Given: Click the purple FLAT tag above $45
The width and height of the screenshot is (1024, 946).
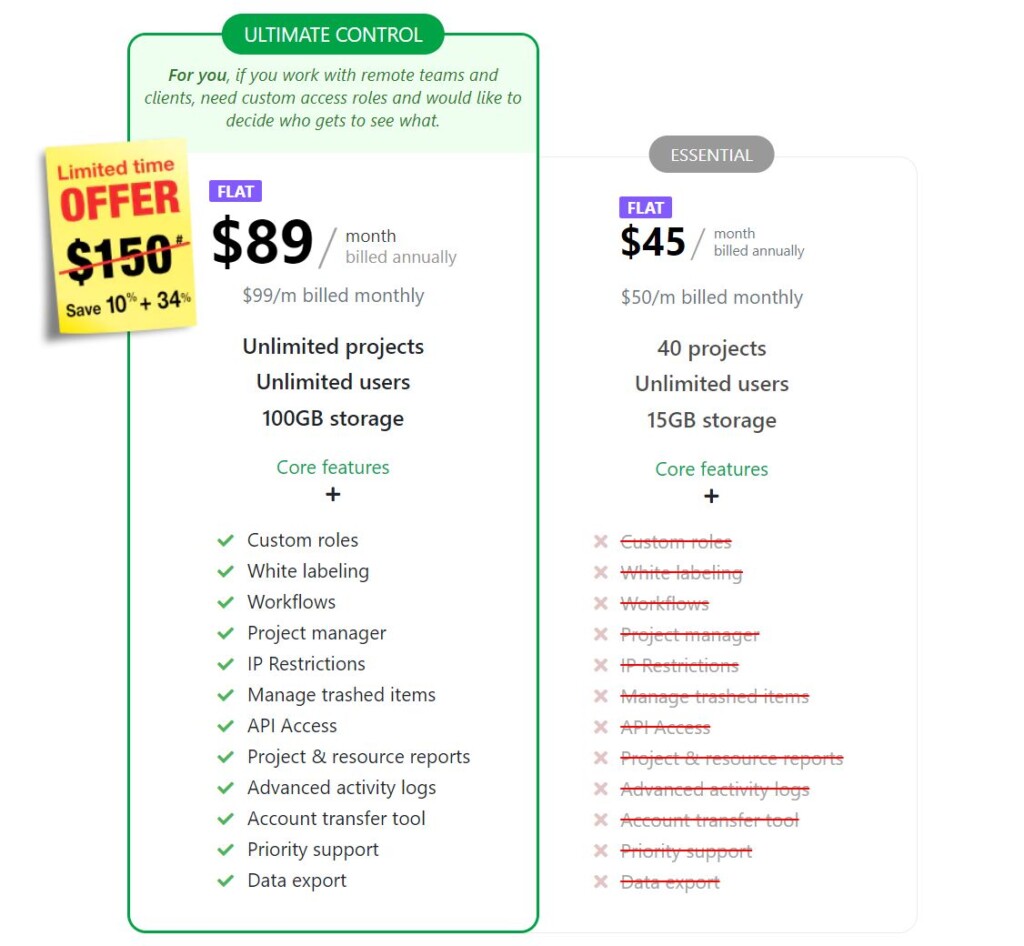Looking at the screenshot, I should [645, 208].
